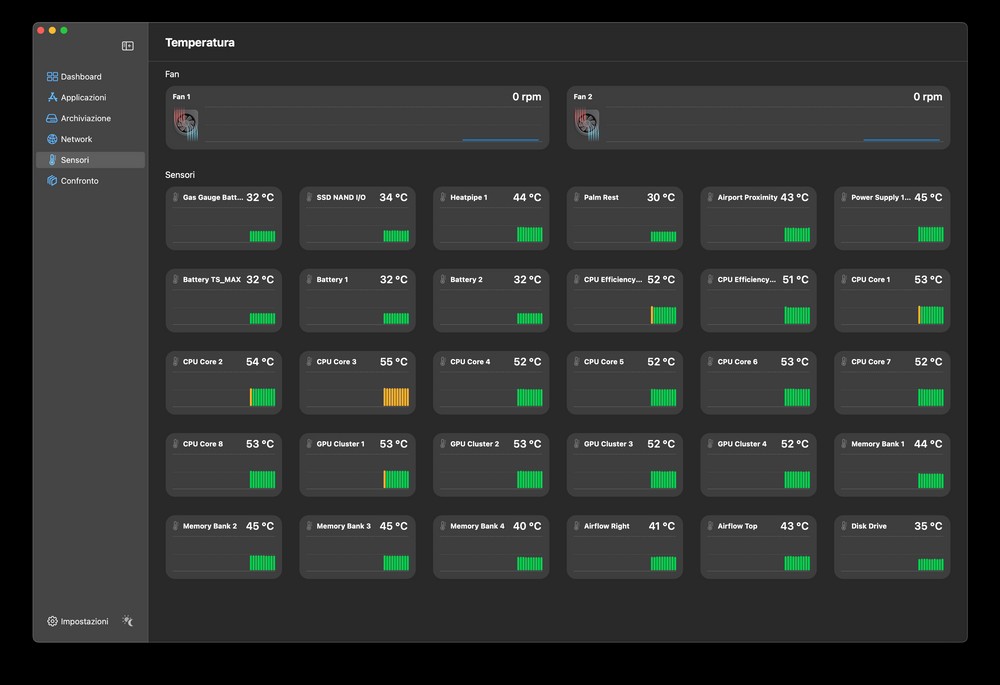Open the Network section label

tap(76, 139)
